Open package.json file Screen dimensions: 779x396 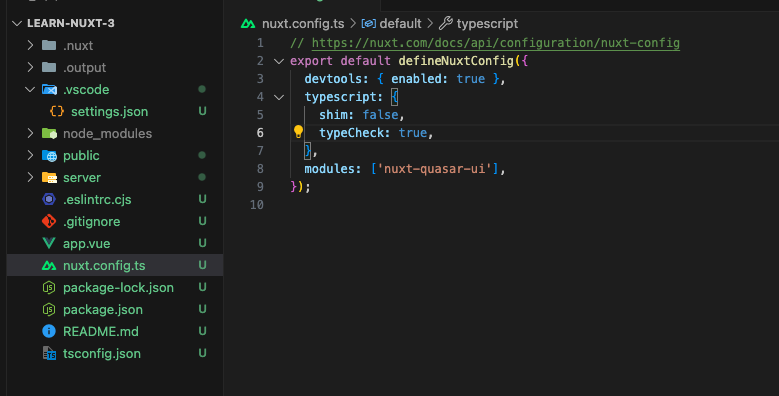103,309
